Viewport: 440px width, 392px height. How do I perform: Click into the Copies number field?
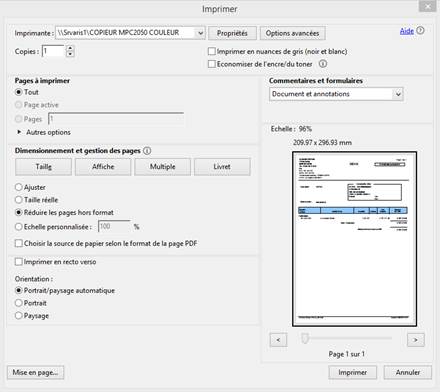point(53,51)
